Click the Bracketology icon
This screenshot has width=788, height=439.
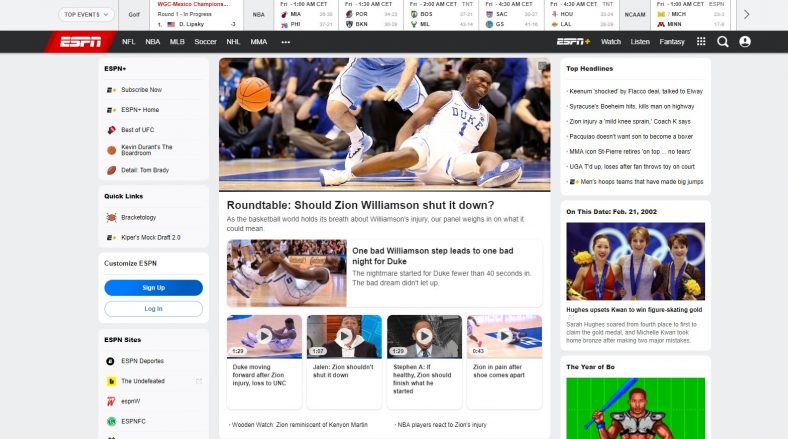[111, 217]
